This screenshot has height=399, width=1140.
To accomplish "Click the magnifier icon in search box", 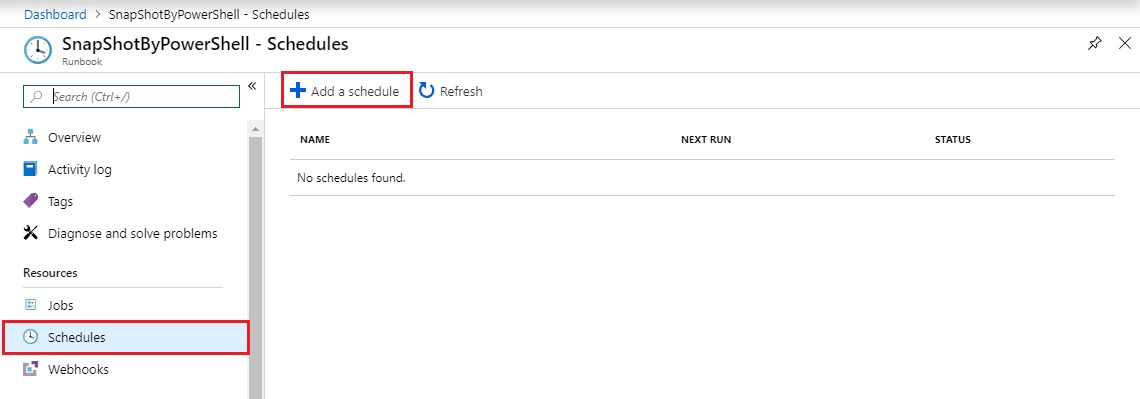I will click(36, 97).
